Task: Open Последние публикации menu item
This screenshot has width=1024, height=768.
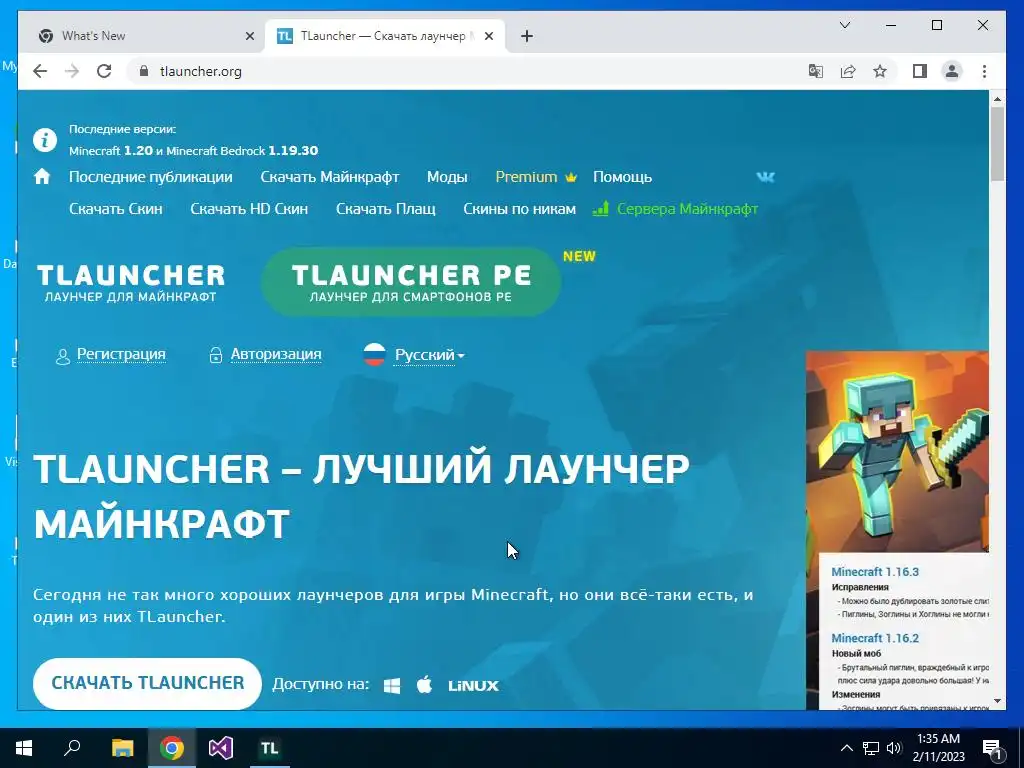Action: point(151,177)
